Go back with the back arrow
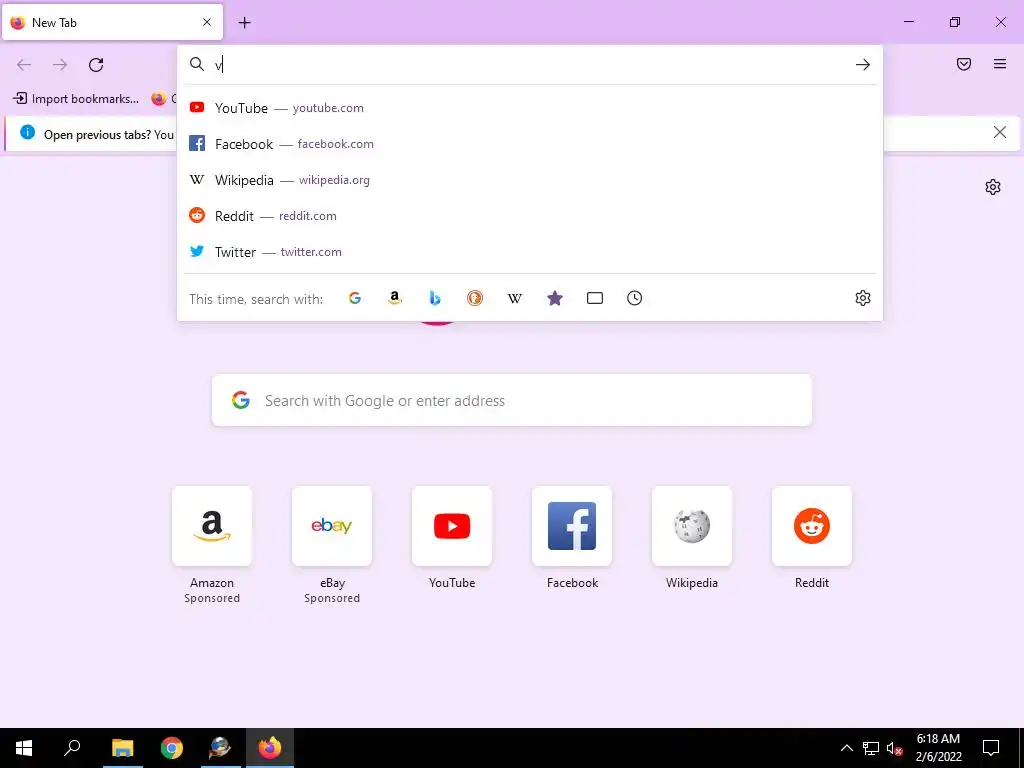1024x768 pixels. [24, 65]
